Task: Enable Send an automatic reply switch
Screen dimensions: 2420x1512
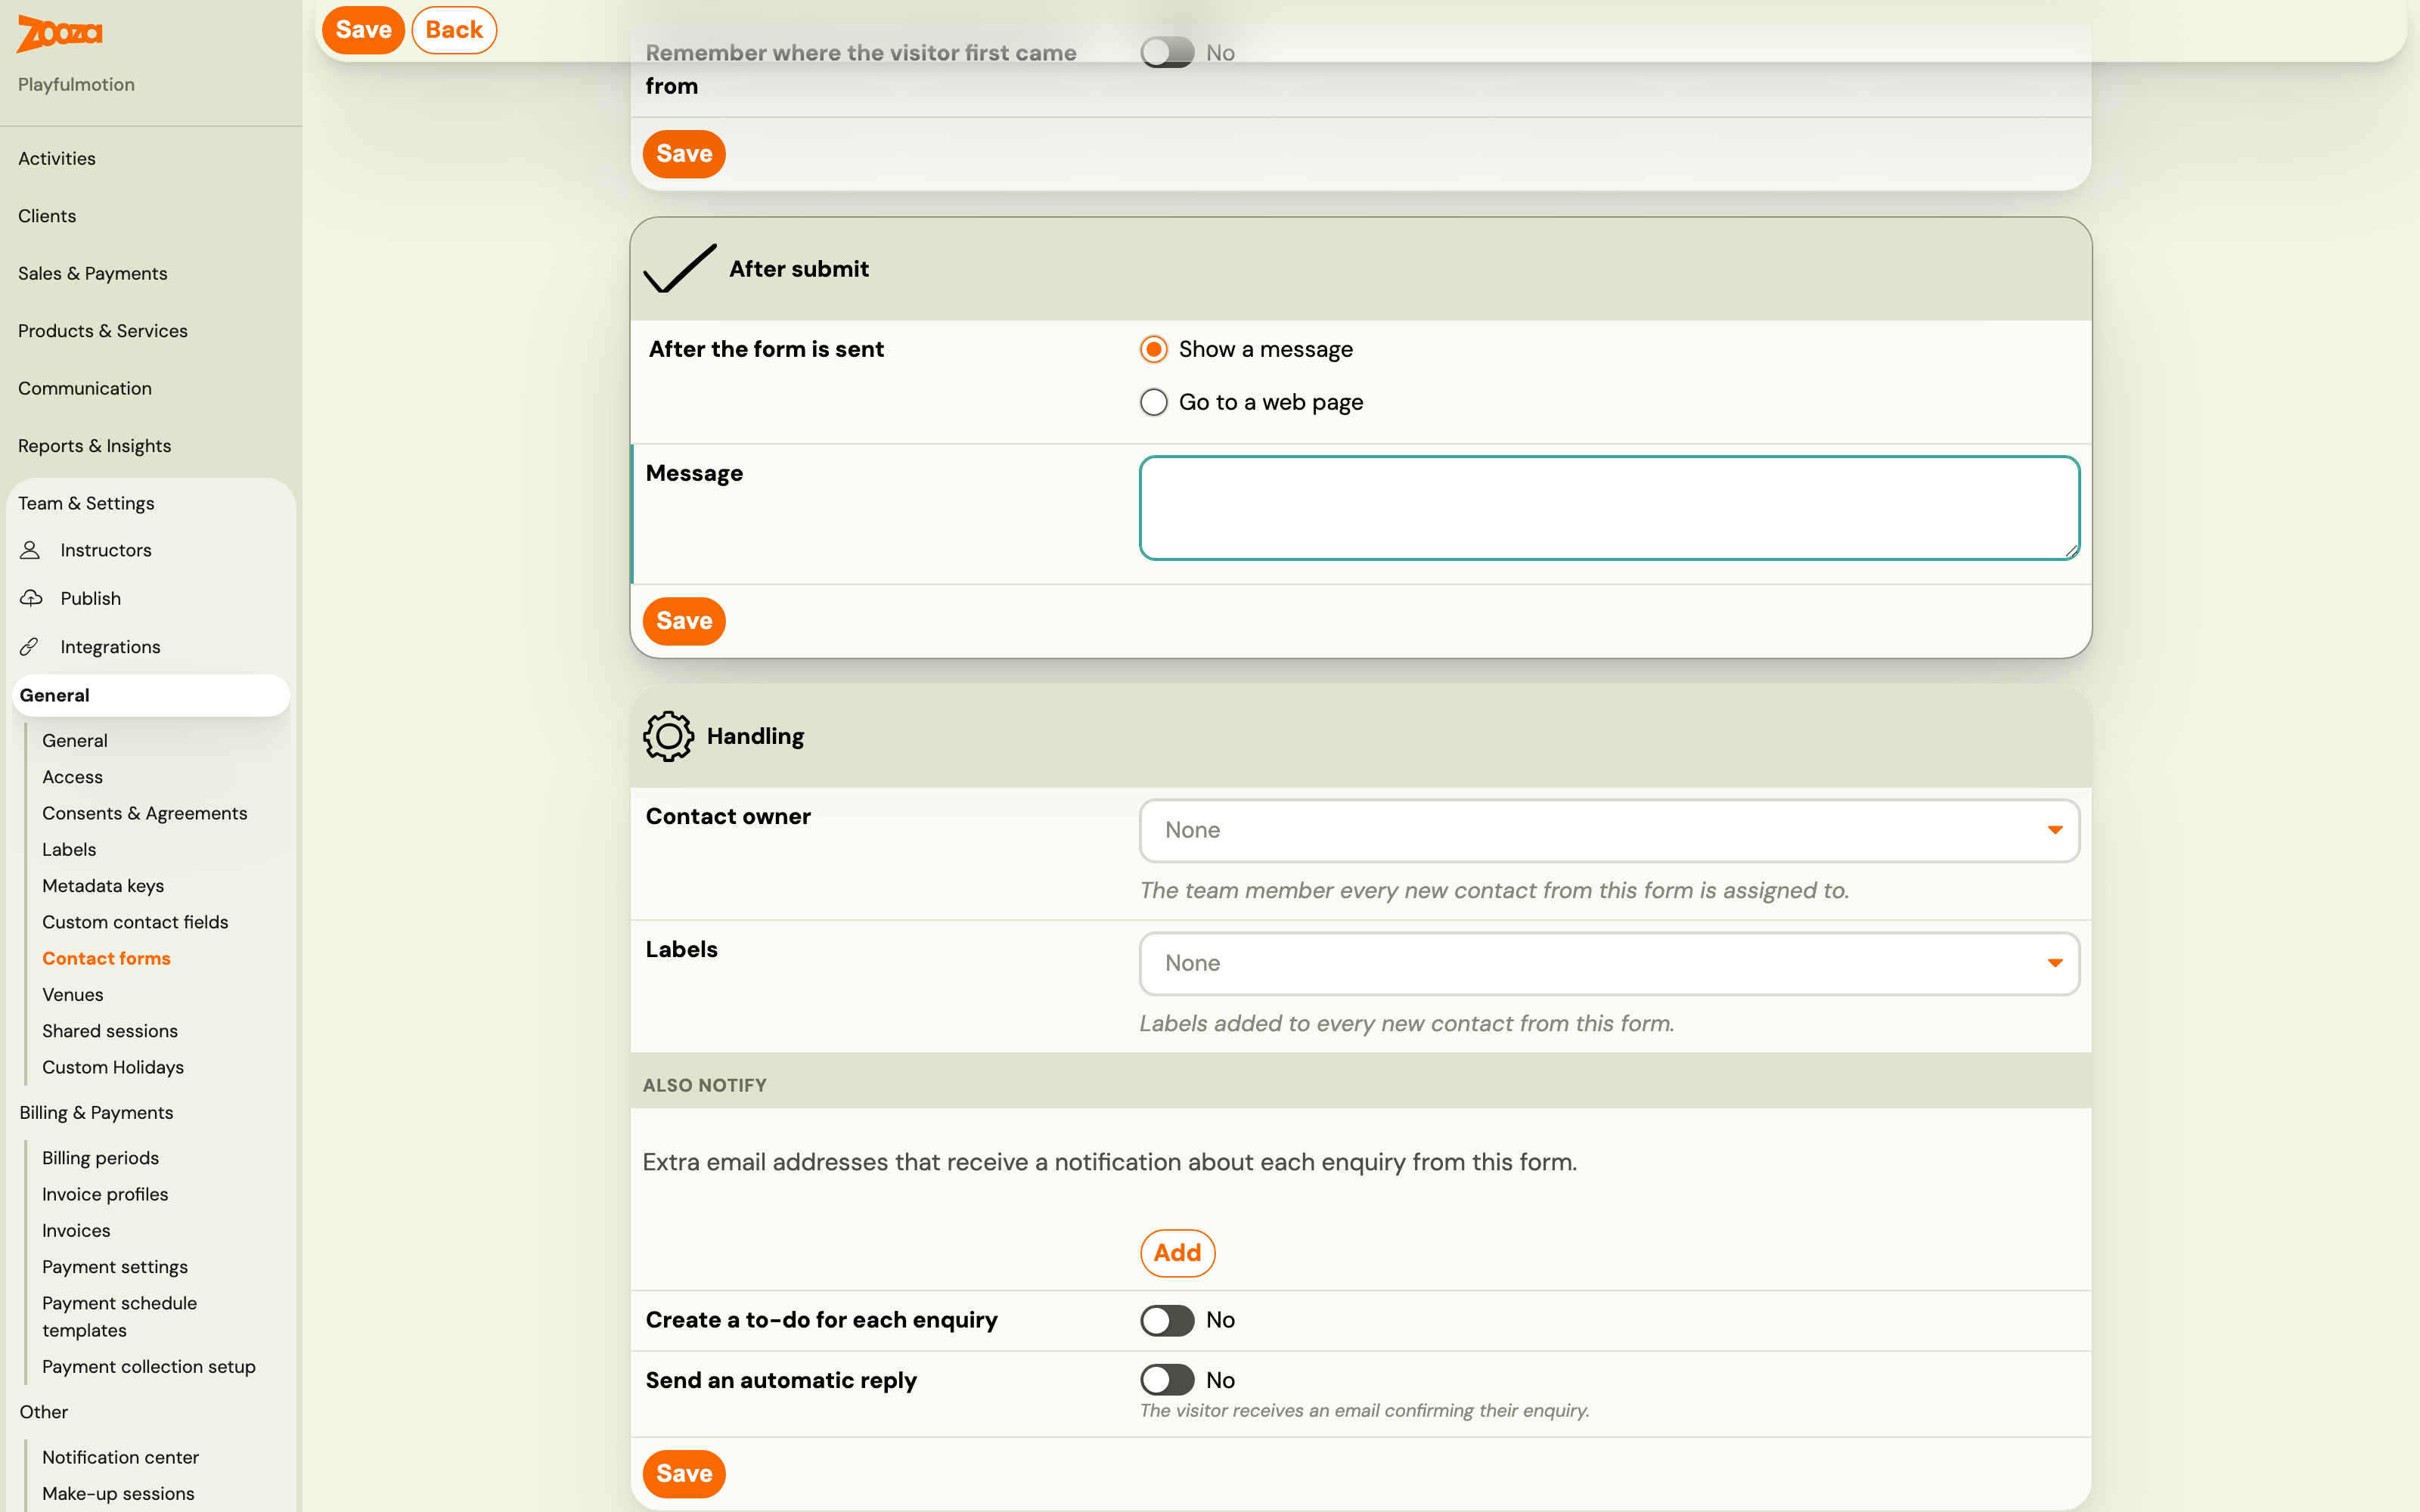Action: pyautogui.click(x=1167, y=1380)
